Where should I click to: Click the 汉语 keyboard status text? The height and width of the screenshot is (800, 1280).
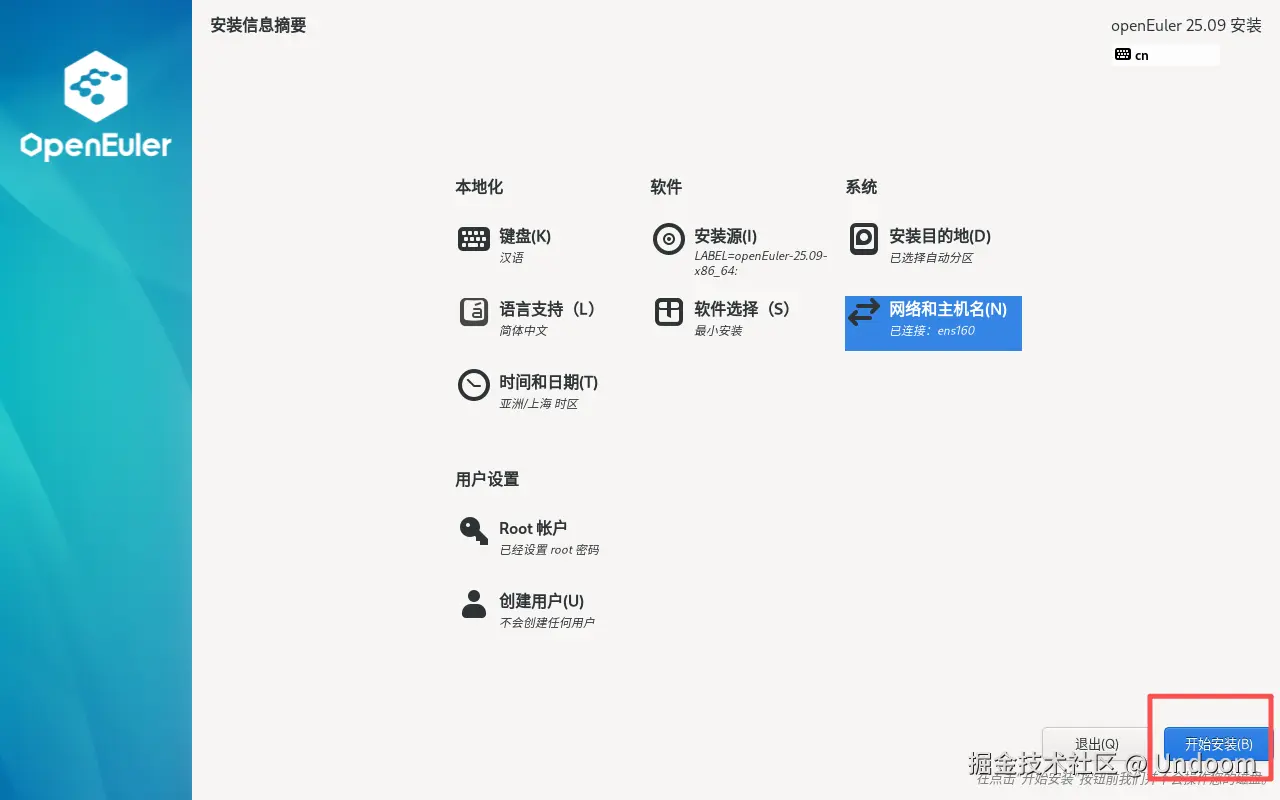pyautogui.click(x=512, y=258)
